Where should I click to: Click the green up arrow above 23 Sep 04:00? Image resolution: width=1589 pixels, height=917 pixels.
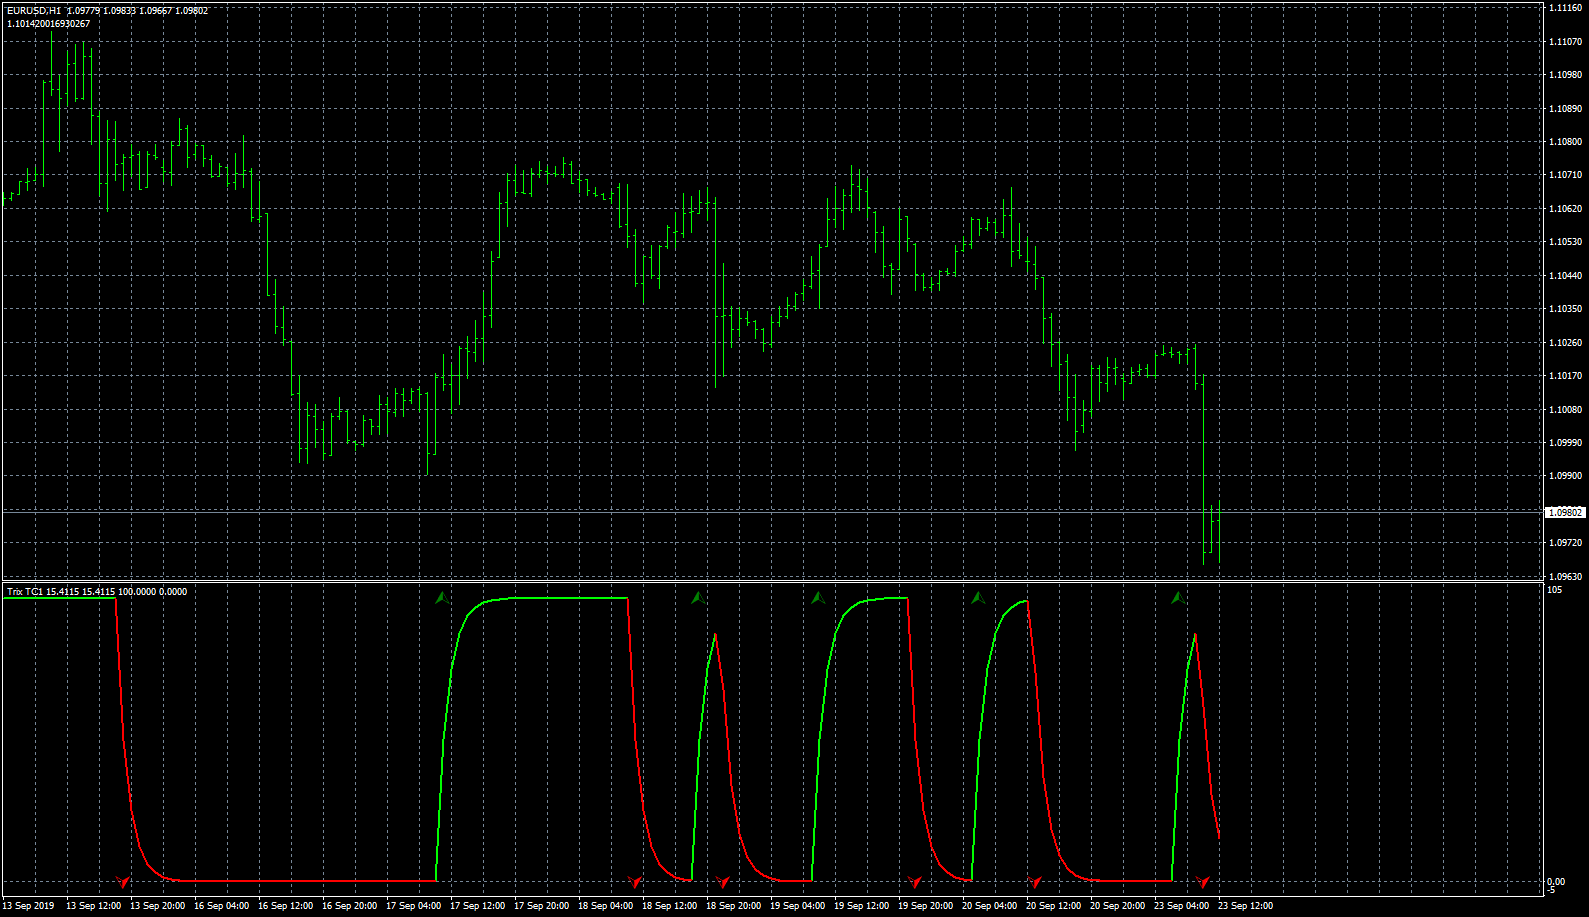pos(1179,598)
